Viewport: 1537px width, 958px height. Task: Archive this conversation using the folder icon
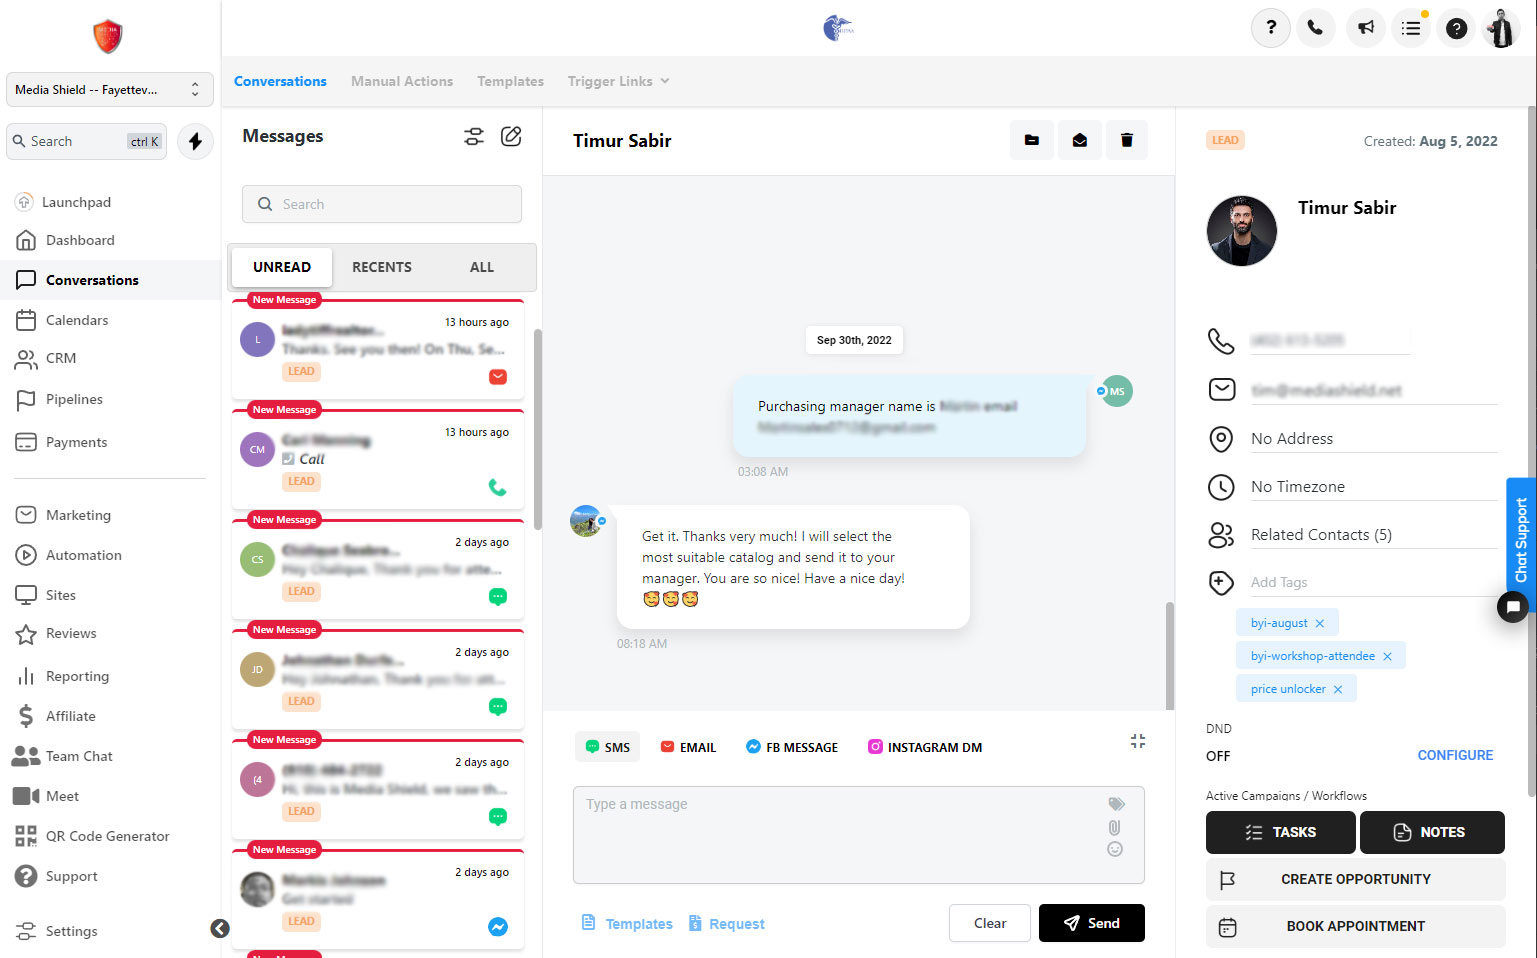[x=1031, y=140]
